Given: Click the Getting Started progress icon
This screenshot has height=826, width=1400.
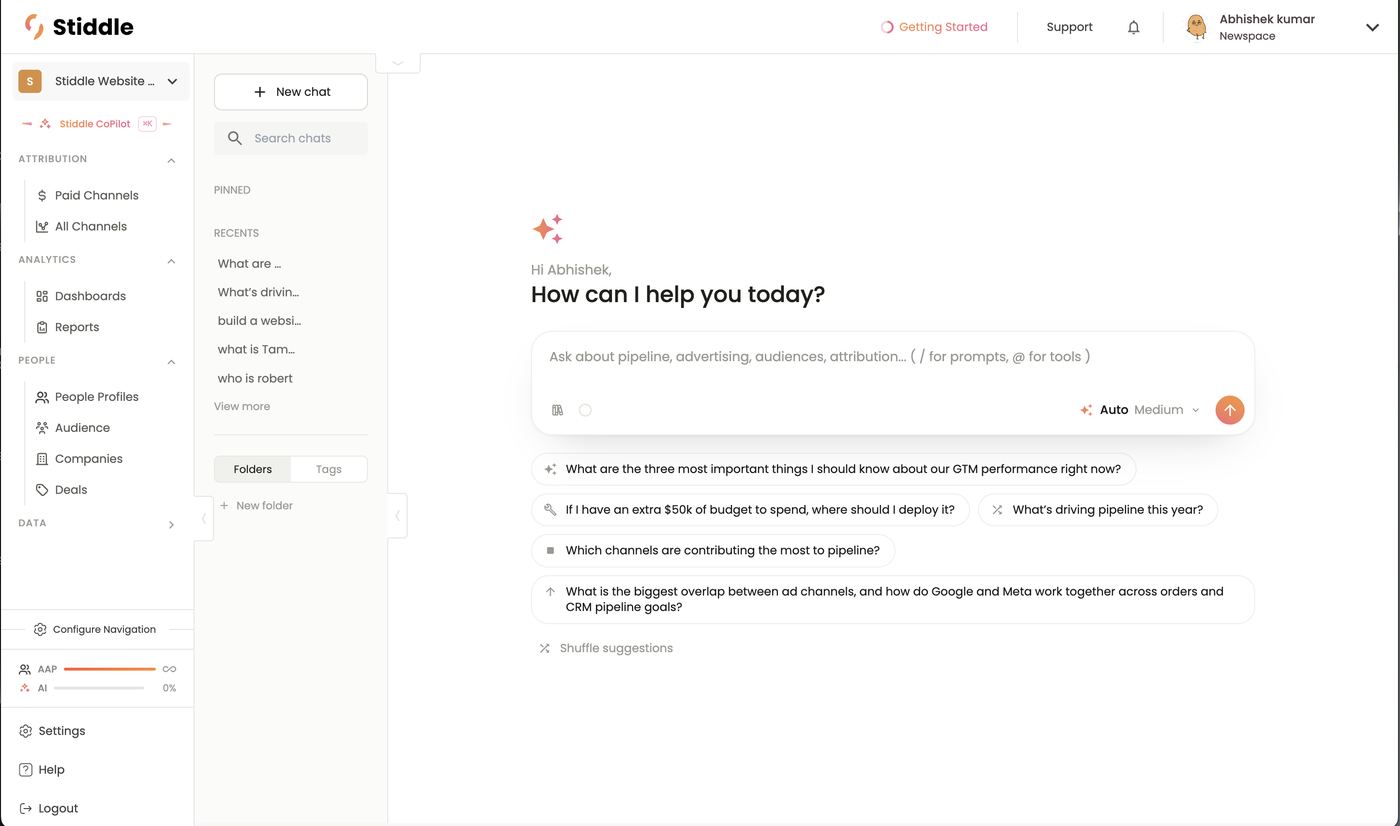Looking at the screenshot, I should pos(886,27).
